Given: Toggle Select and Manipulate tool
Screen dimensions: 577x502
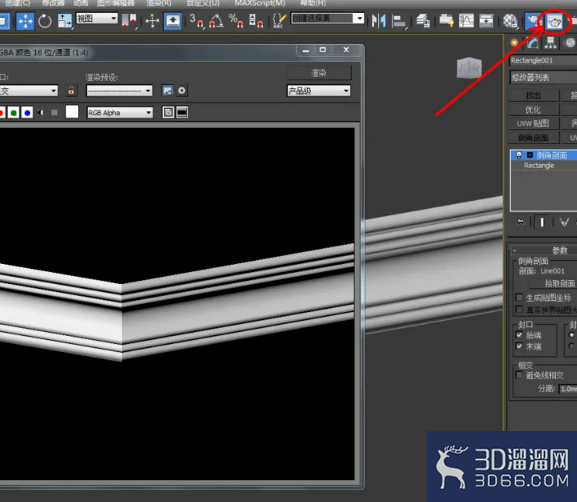Looking at the screenshot, I should pyautogui.click(x=152, y=21).
